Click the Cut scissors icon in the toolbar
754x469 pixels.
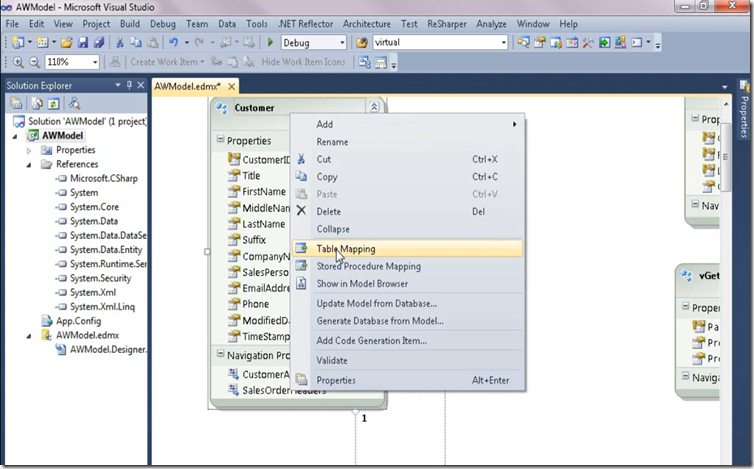click(120, 43)
